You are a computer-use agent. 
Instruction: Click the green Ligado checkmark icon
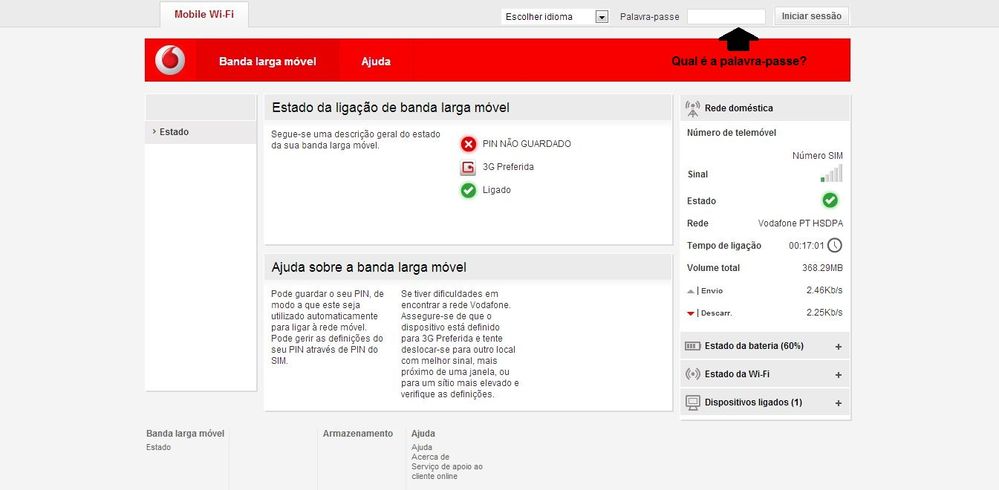[x=468, y=190]
